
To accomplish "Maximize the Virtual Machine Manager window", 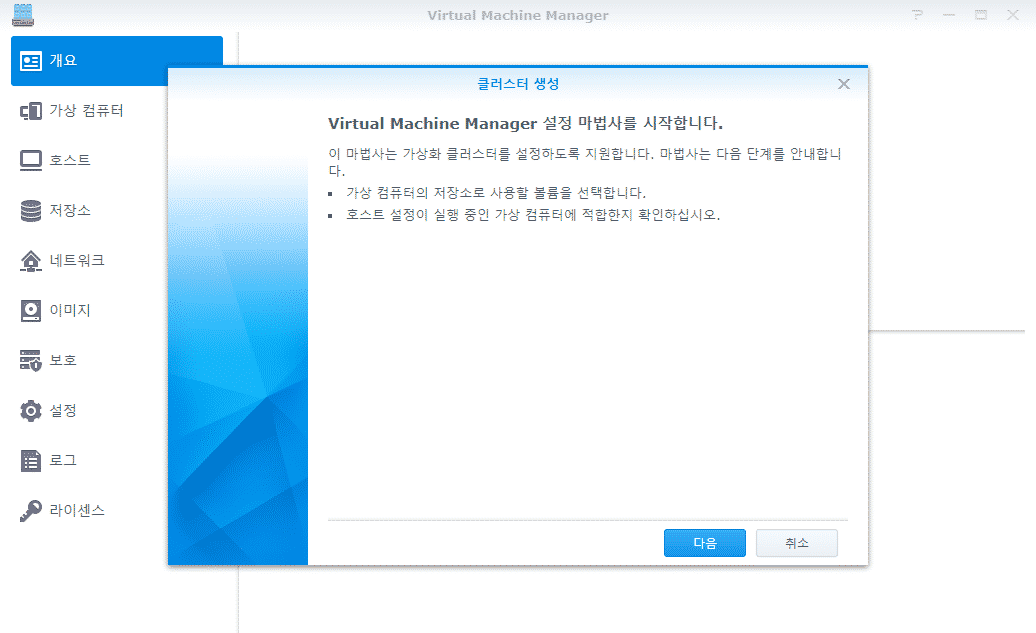I will [x=981, y=15].
